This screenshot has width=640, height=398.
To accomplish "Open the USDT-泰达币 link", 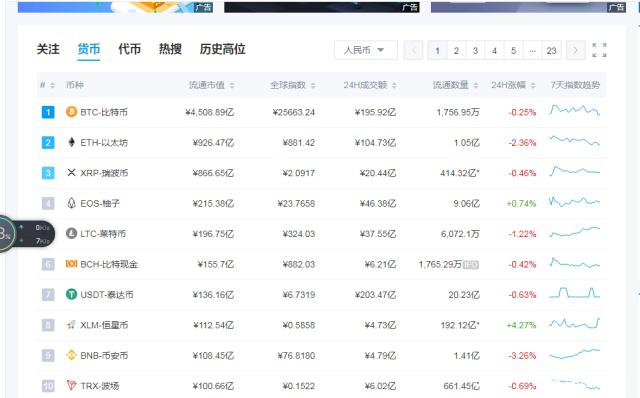I will [107, 294].
